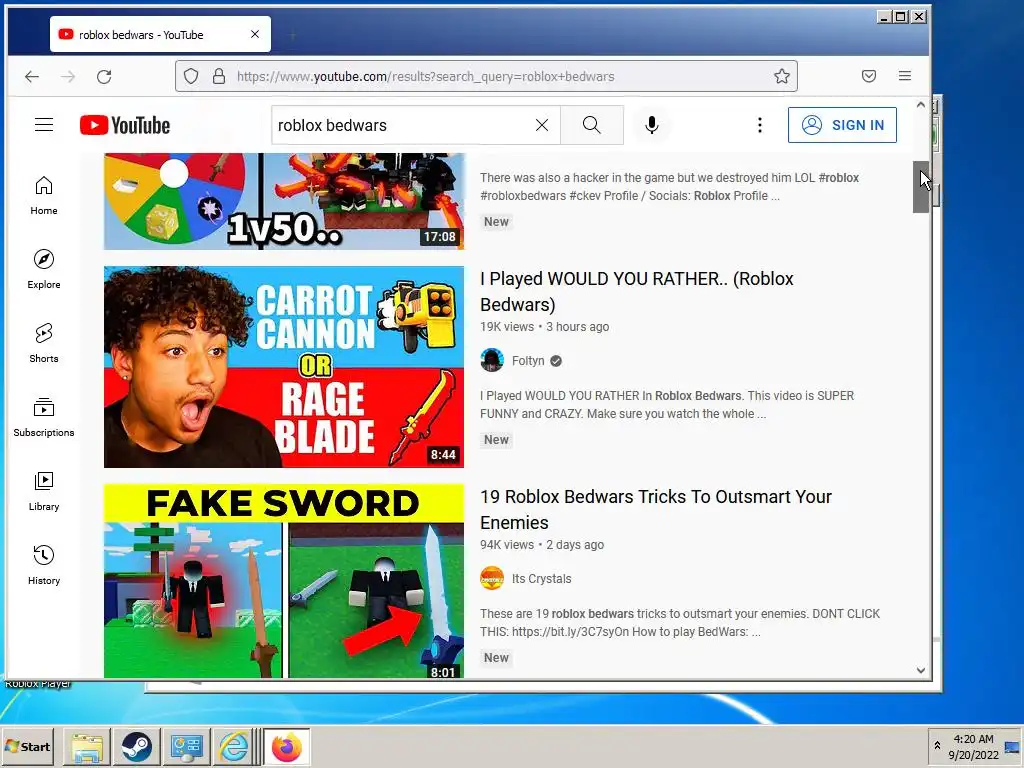The image size is (1024, 768).
Task: Click 94K views 2 days ago text
Action: (542, 545)
